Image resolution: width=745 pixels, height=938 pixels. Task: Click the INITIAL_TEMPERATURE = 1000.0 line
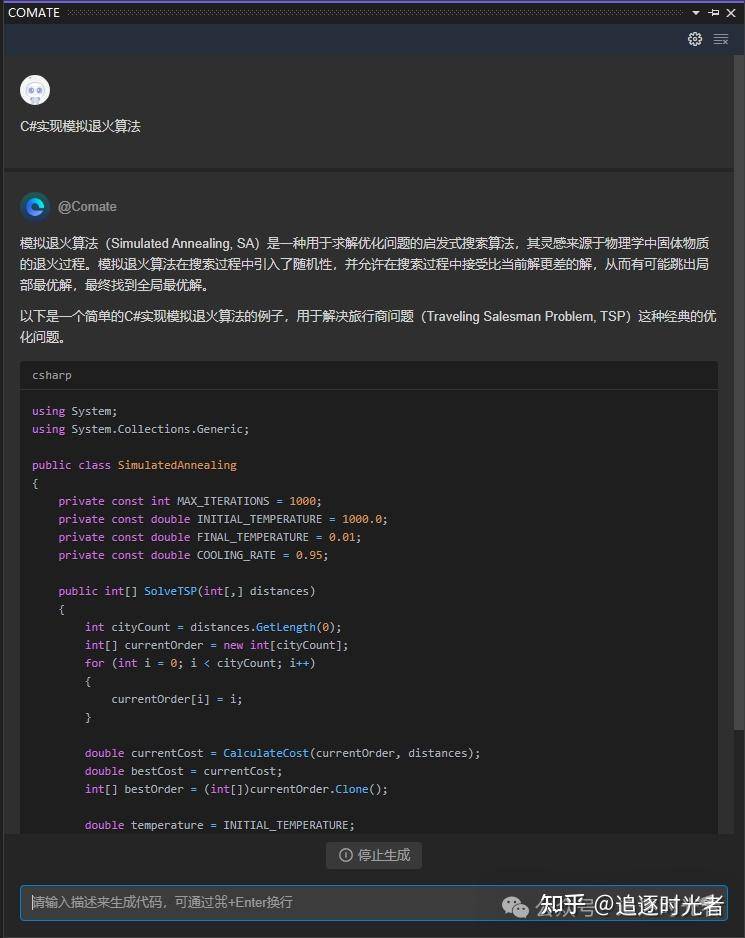tap(223, 519)
